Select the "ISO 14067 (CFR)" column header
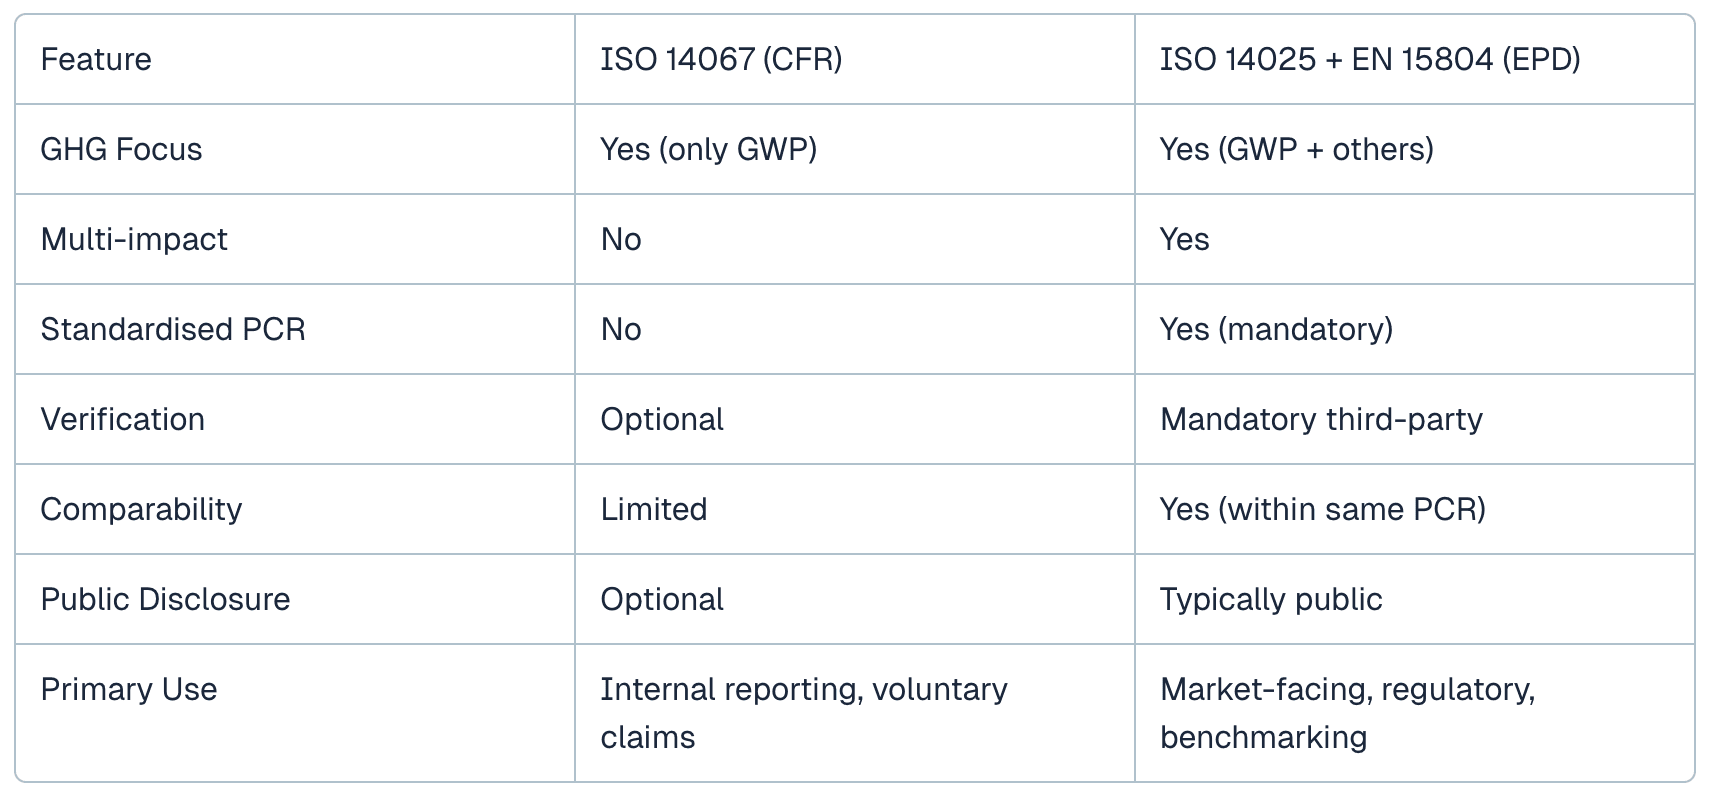1710x796 pixels. coord(721,59)
